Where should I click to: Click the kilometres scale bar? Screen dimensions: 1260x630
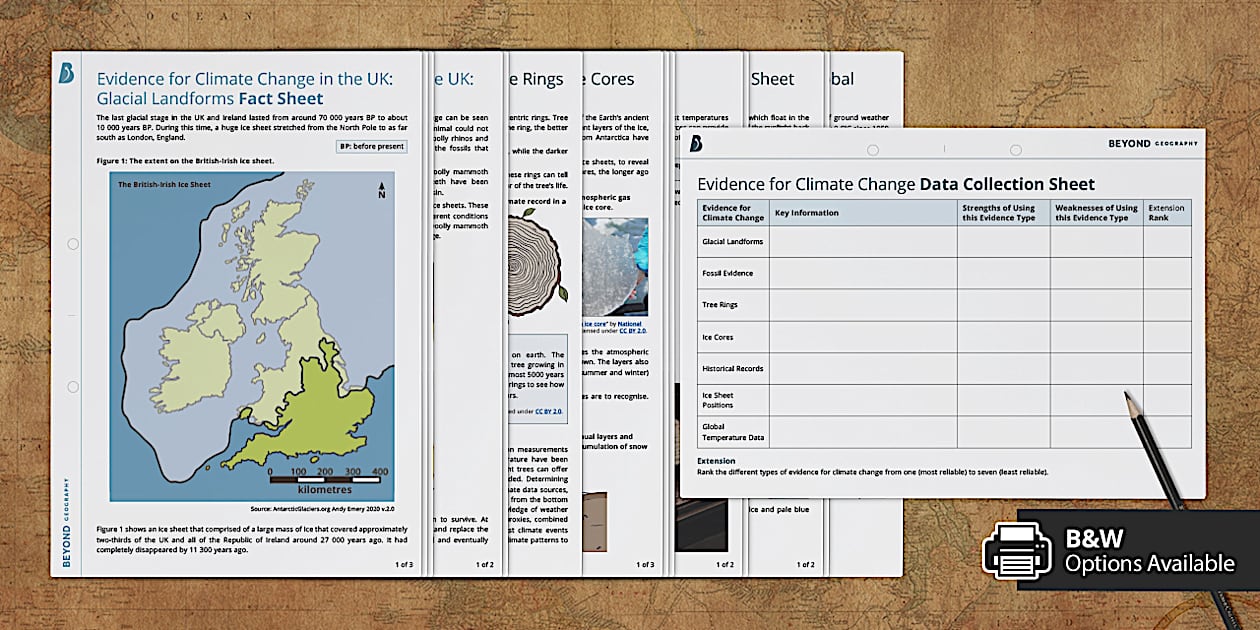click(x=326, y=478)
